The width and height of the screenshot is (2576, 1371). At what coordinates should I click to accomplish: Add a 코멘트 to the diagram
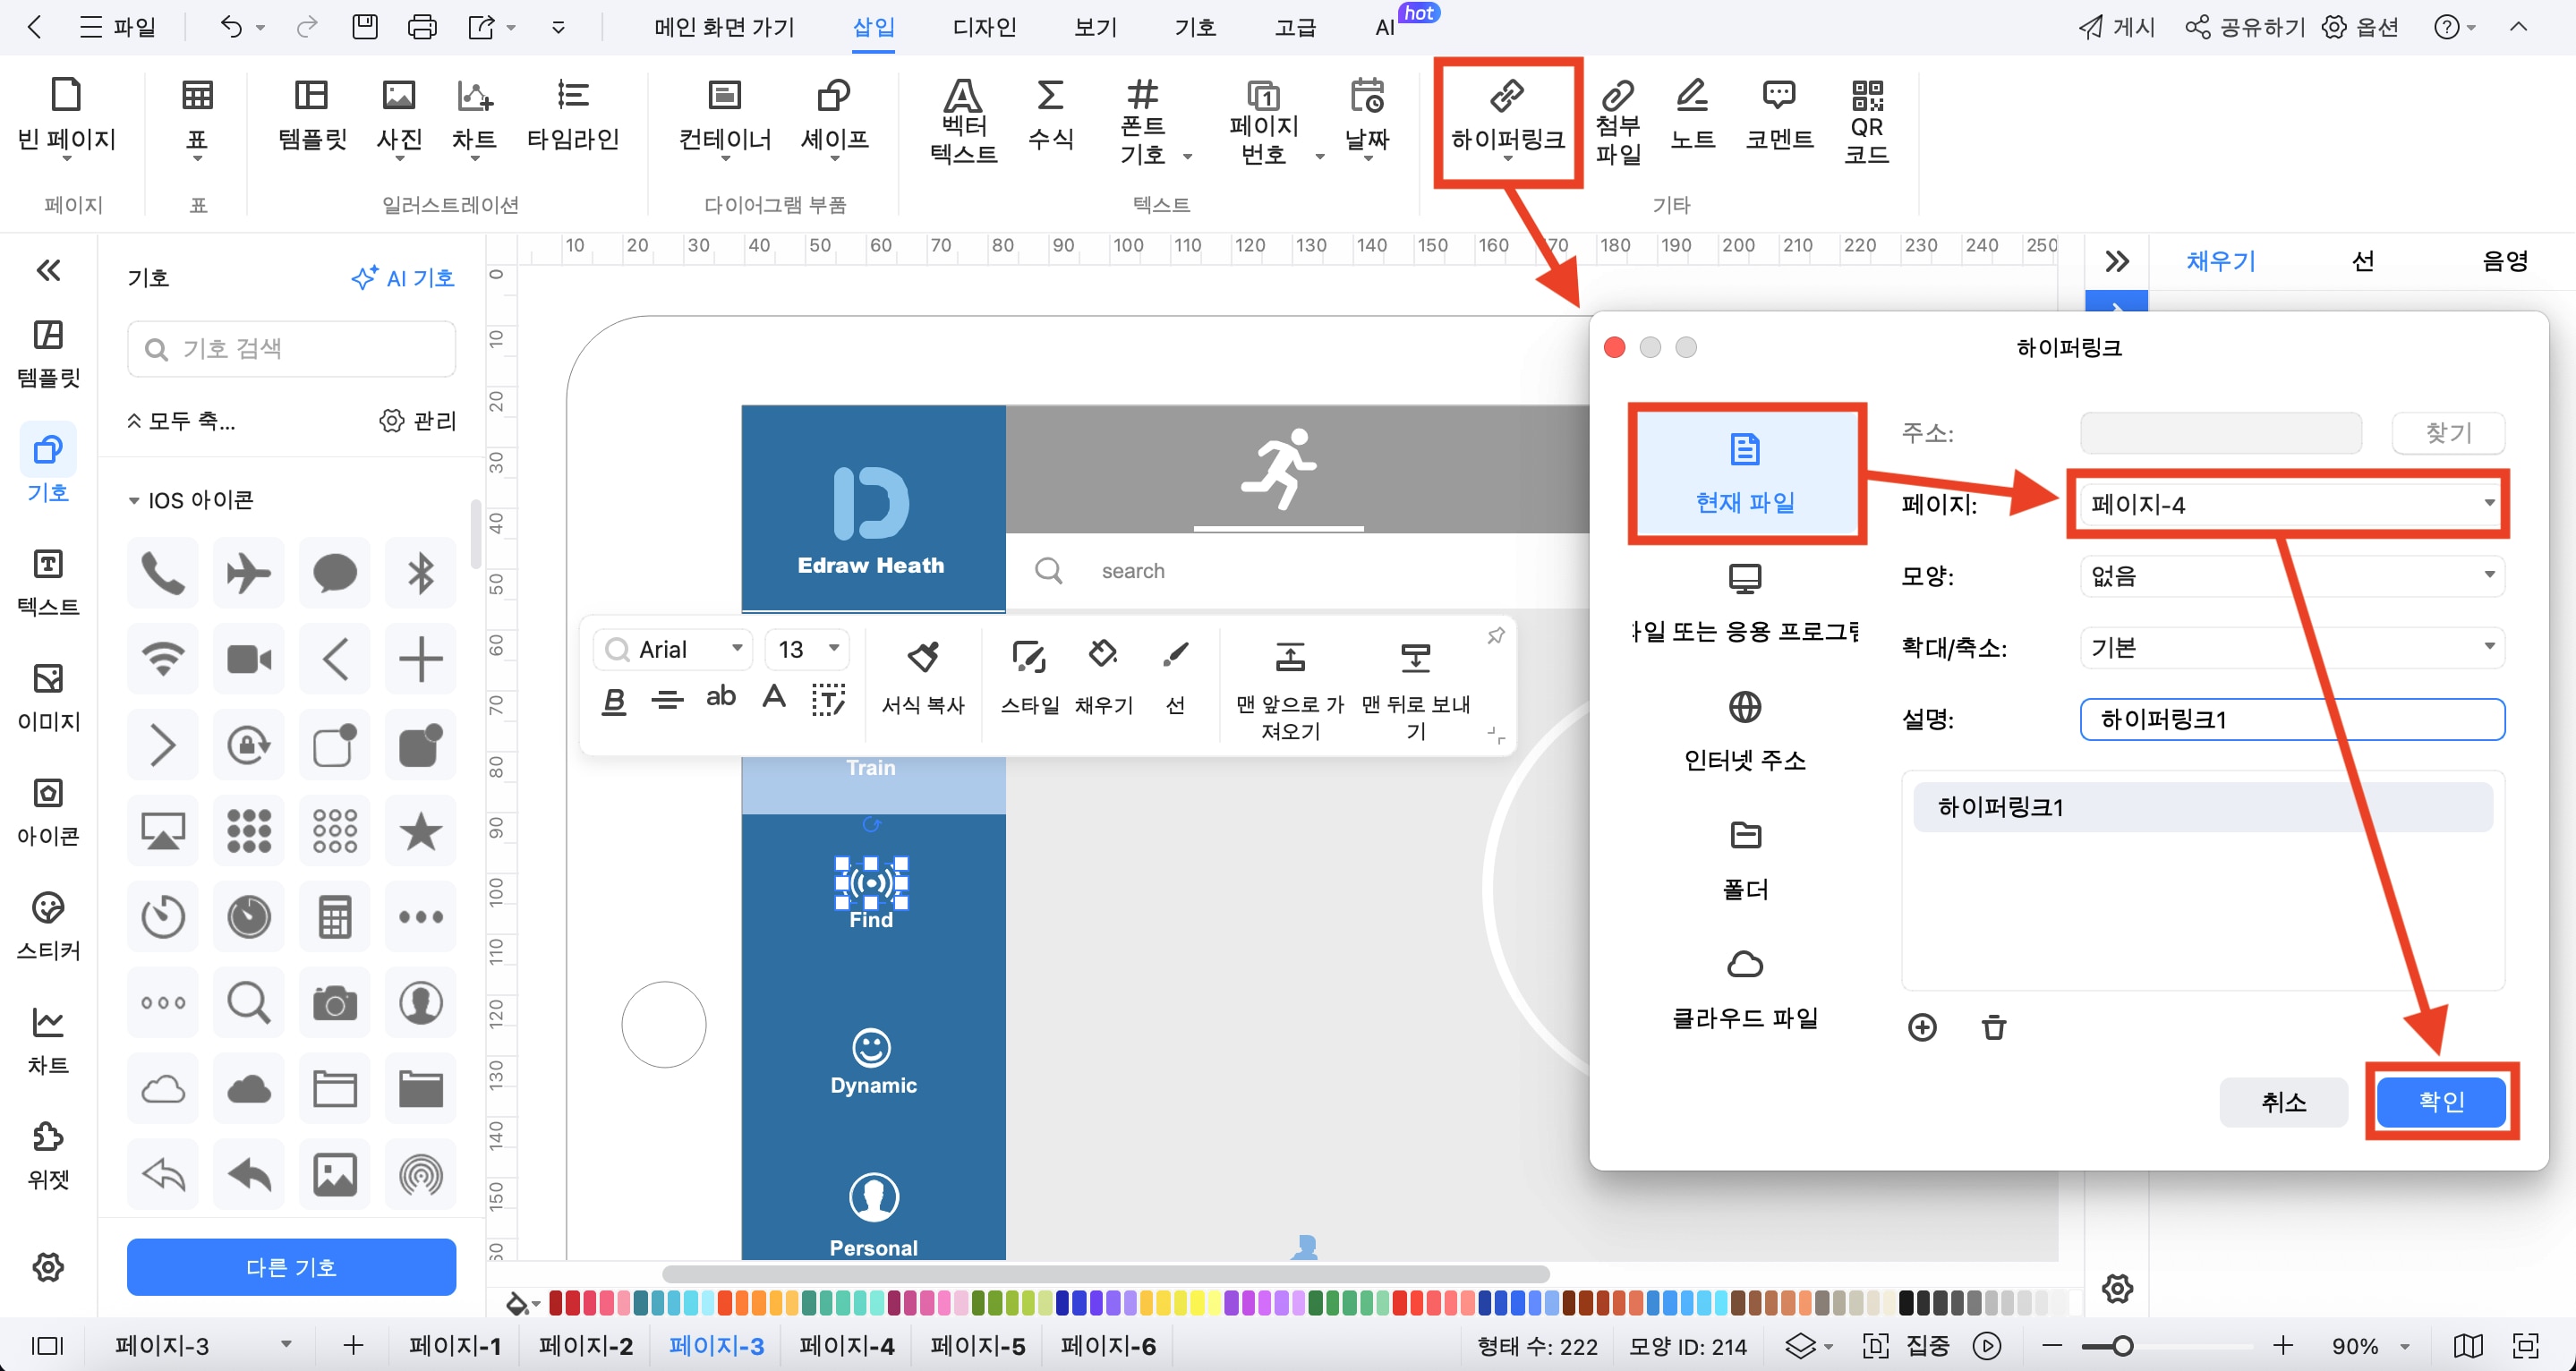coord(1779,120)
